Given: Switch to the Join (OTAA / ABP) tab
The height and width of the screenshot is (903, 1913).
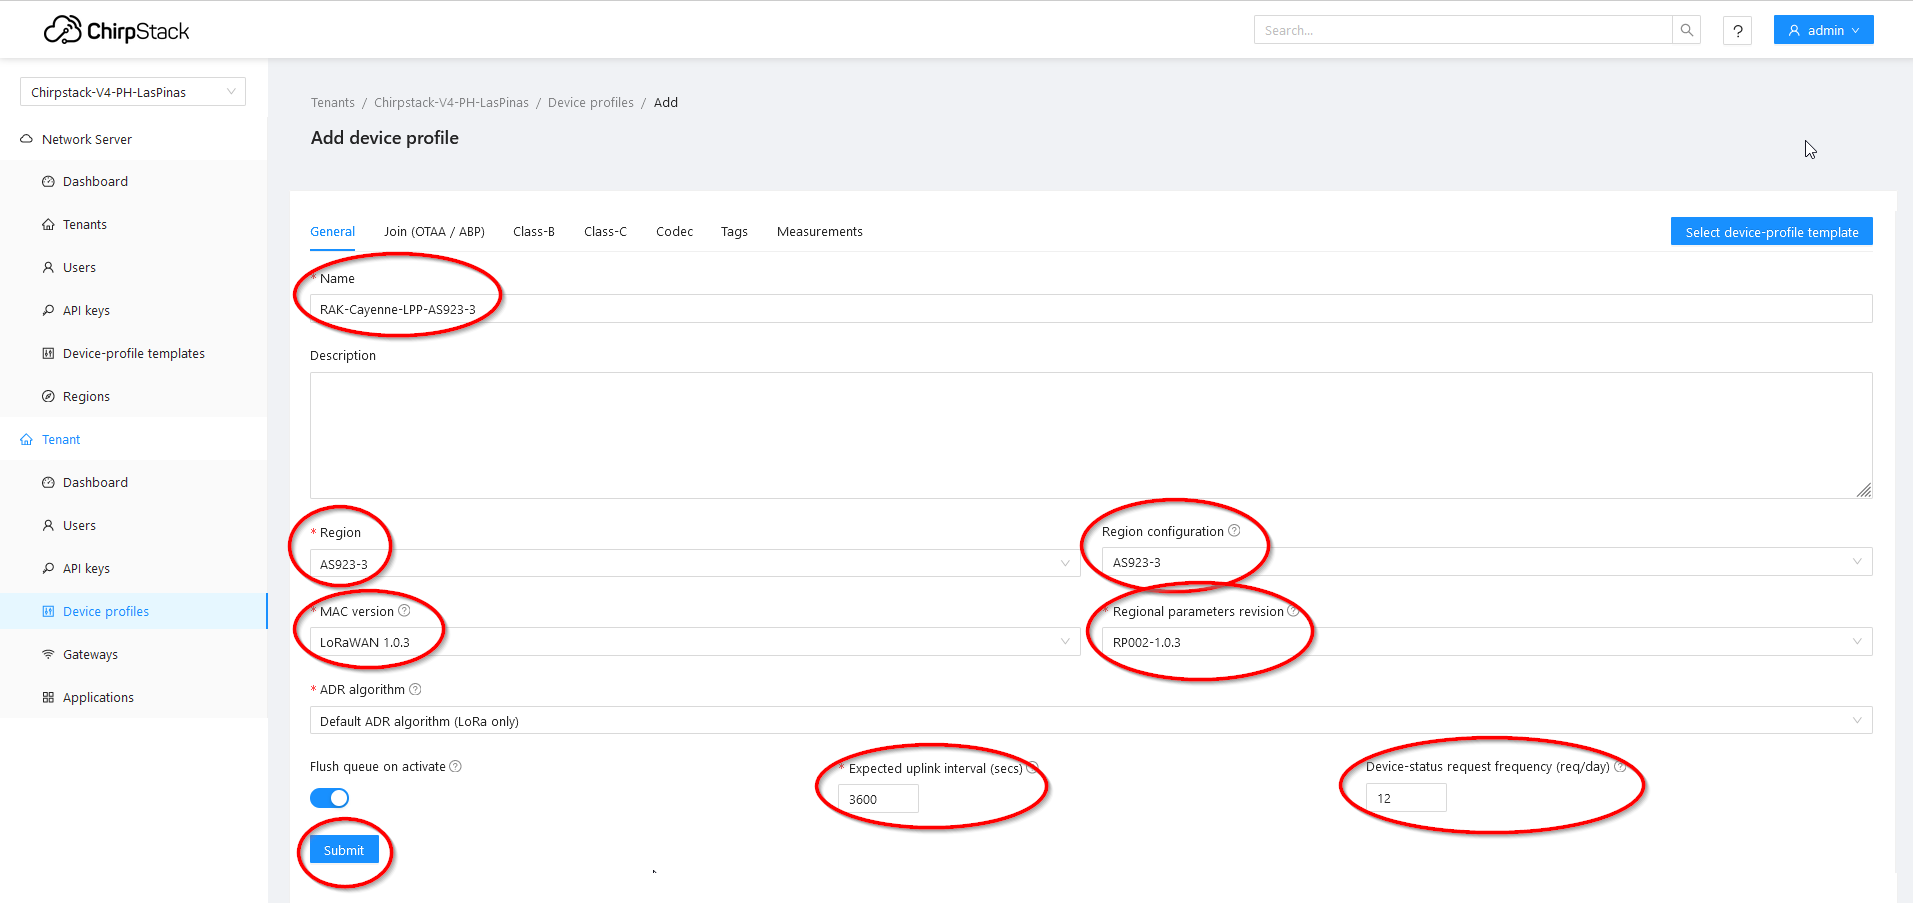Looking at the screenshot, I should 434,231.
